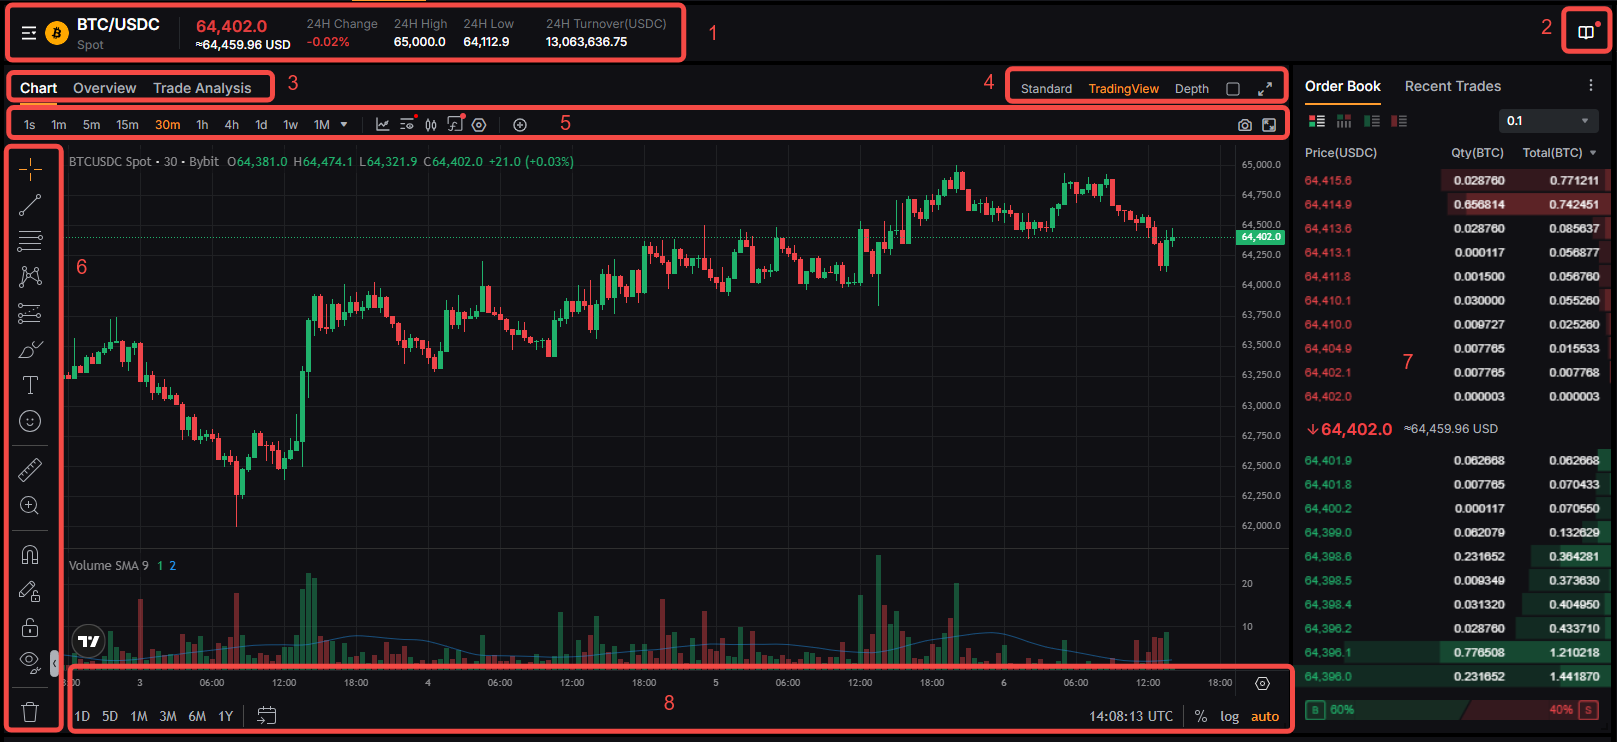Activate the ruler measure tool
1617x742 pixels.
[x=30, y=469]
